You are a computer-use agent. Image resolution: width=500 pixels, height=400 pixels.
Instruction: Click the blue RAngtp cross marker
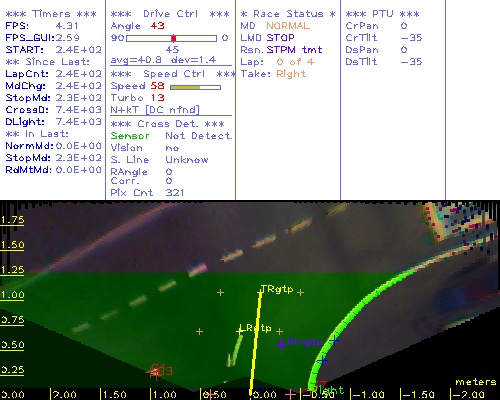pyautogui.click(x=281, y=344)
